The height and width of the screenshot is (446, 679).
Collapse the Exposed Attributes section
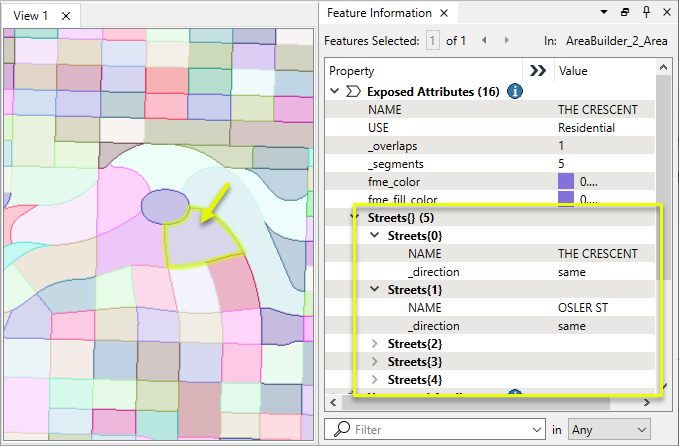point(334,91)
